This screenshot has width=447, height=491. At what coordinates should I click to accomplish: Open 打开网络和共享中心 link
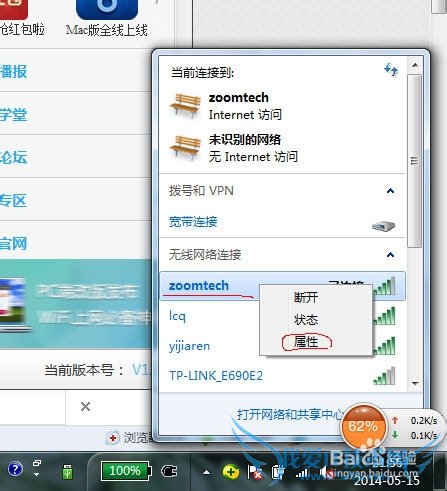coord(290,414)
